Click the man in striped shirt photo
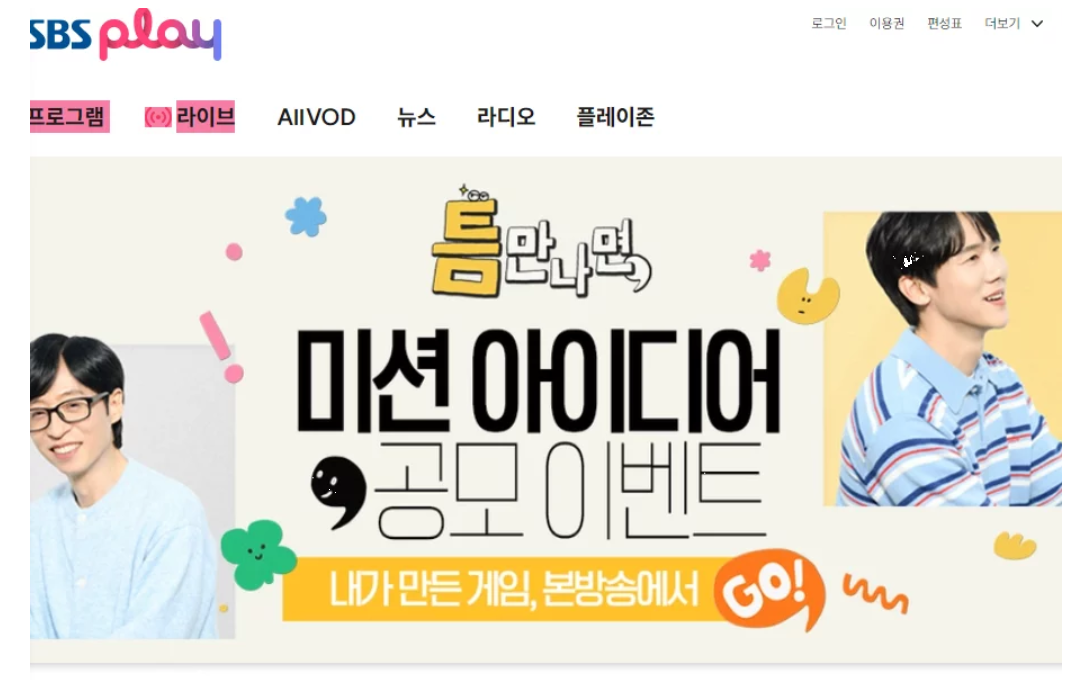This screenshot has height=680, width=1091. point(943,358)
